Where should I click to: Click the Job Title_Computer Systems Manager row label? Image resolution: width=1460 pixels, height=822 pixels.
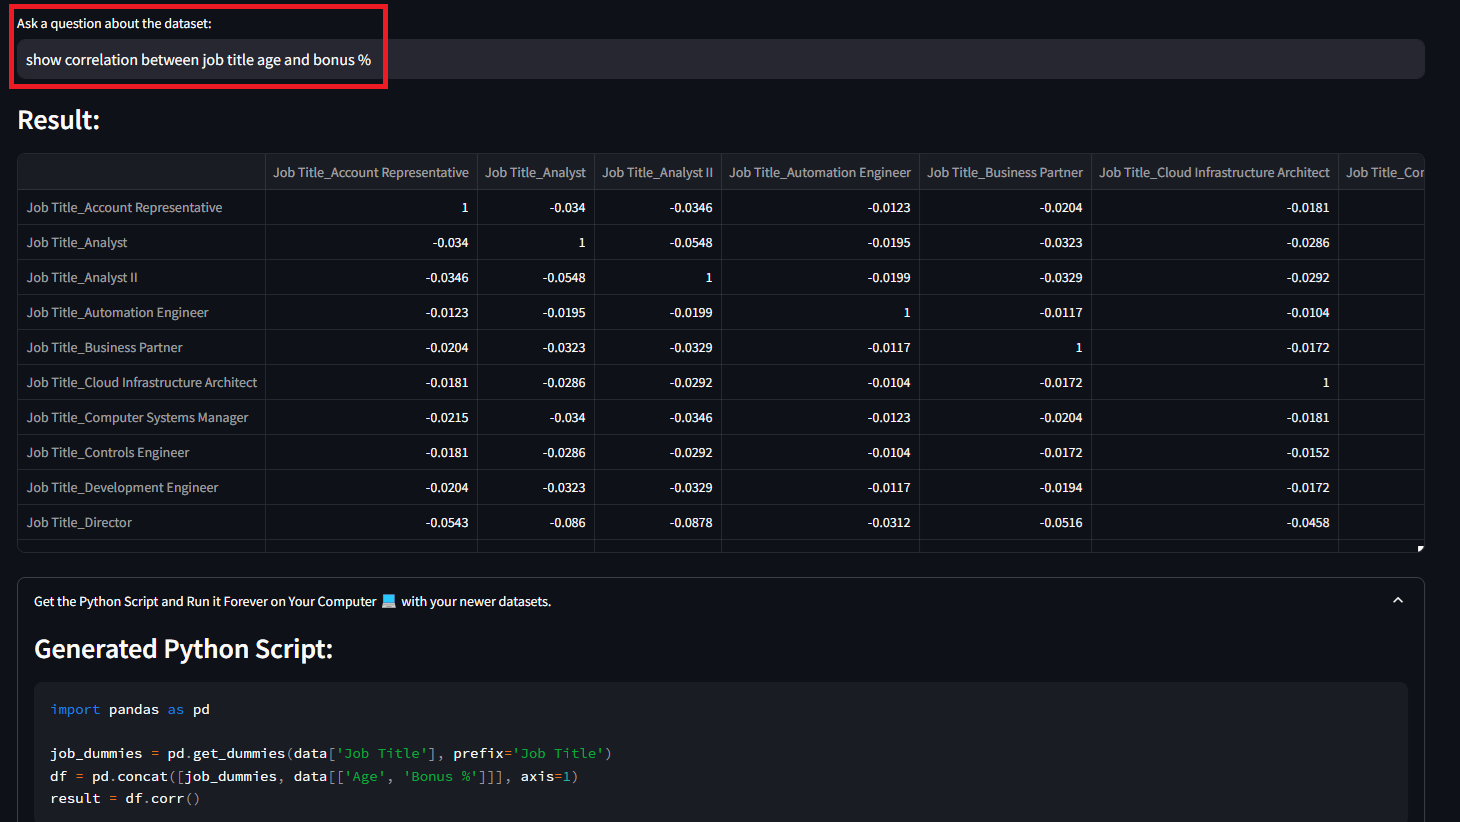[x=141, y=417]
